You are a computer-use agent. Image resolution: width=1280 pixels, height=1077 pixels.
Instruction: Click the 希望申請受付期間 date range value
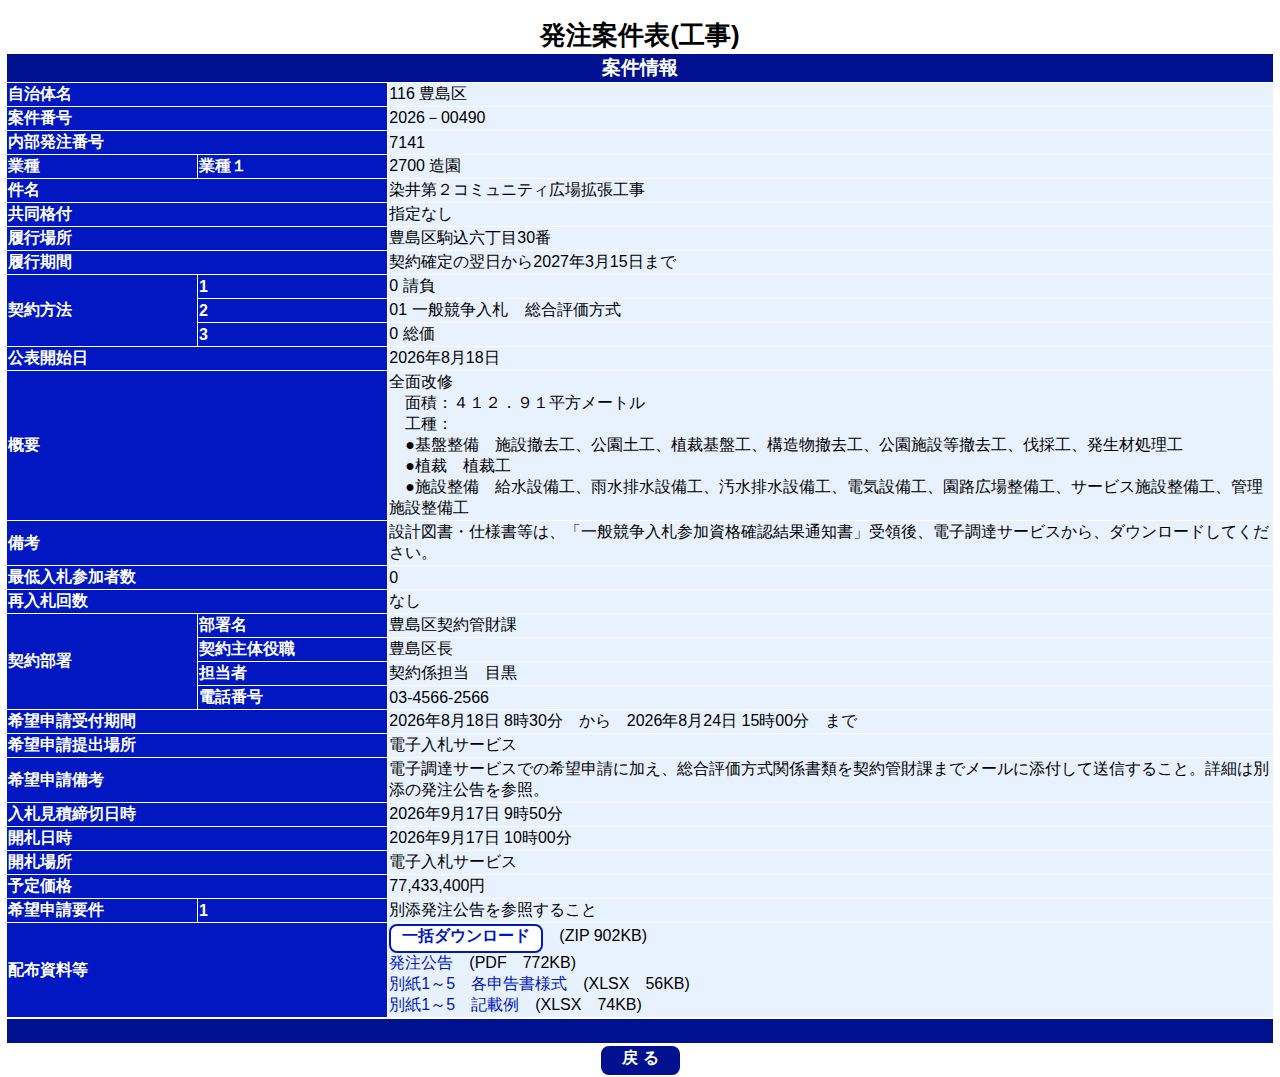[623, 721]
